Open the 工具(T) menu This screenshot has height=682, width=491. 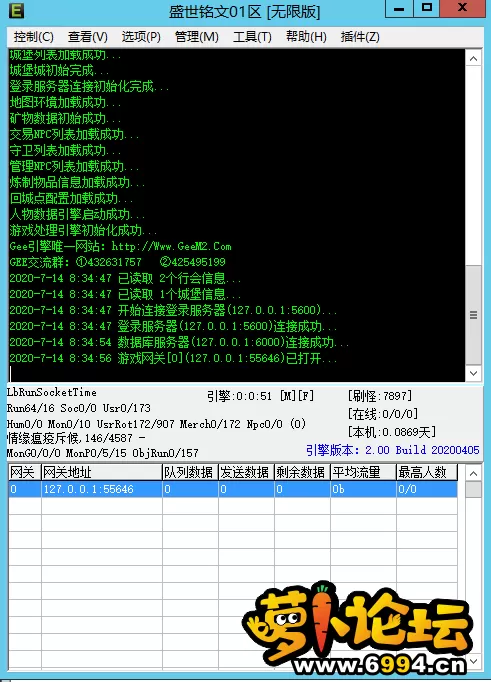[x=252, y=37]
